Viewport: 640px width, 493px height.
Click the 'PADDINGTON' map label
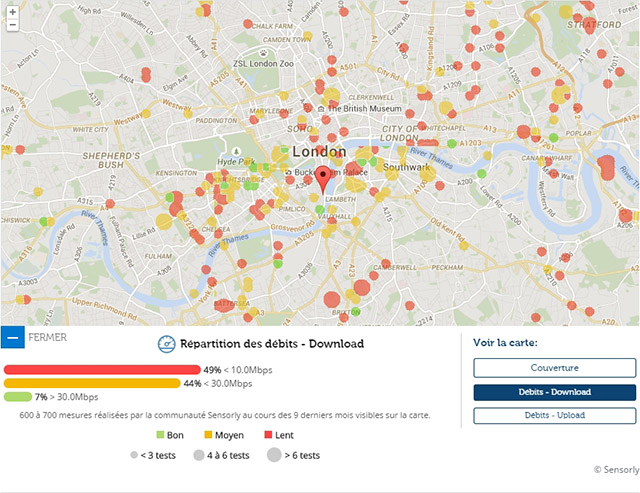tap(216, 121)
